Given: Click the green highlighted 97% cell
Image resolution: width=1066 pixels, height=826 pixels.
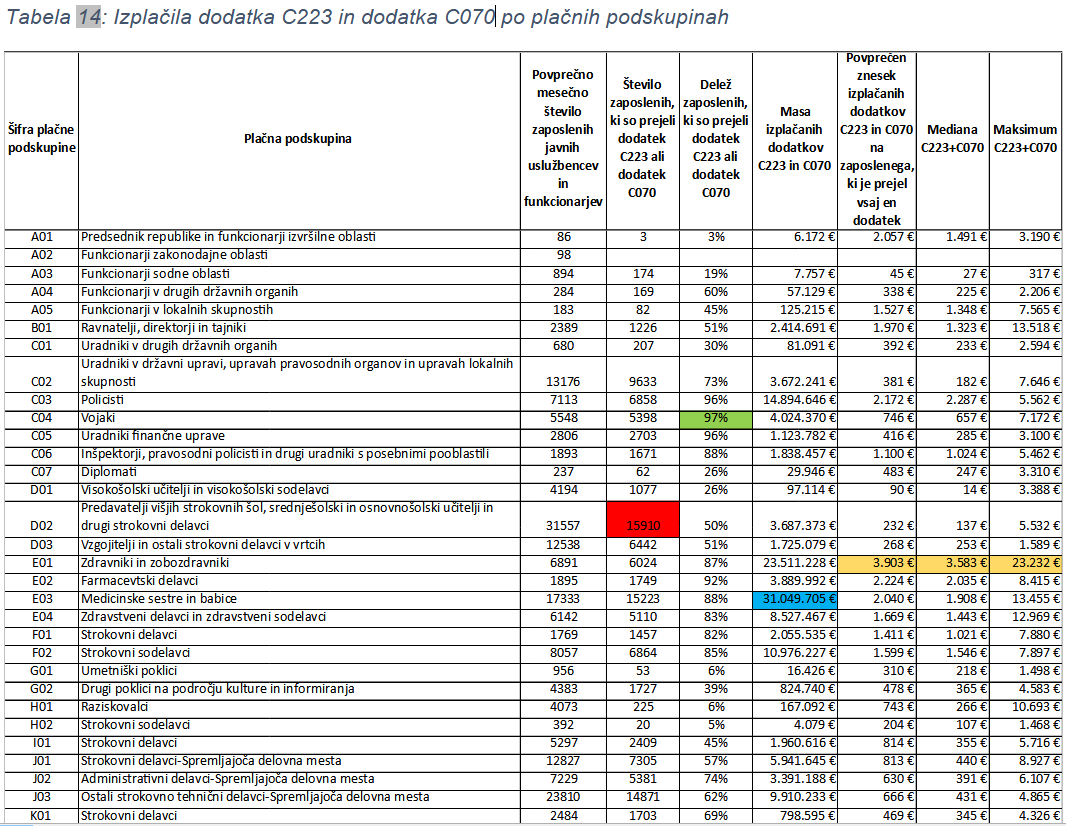Looking at the screenshot, I should [x=715, y=418].
